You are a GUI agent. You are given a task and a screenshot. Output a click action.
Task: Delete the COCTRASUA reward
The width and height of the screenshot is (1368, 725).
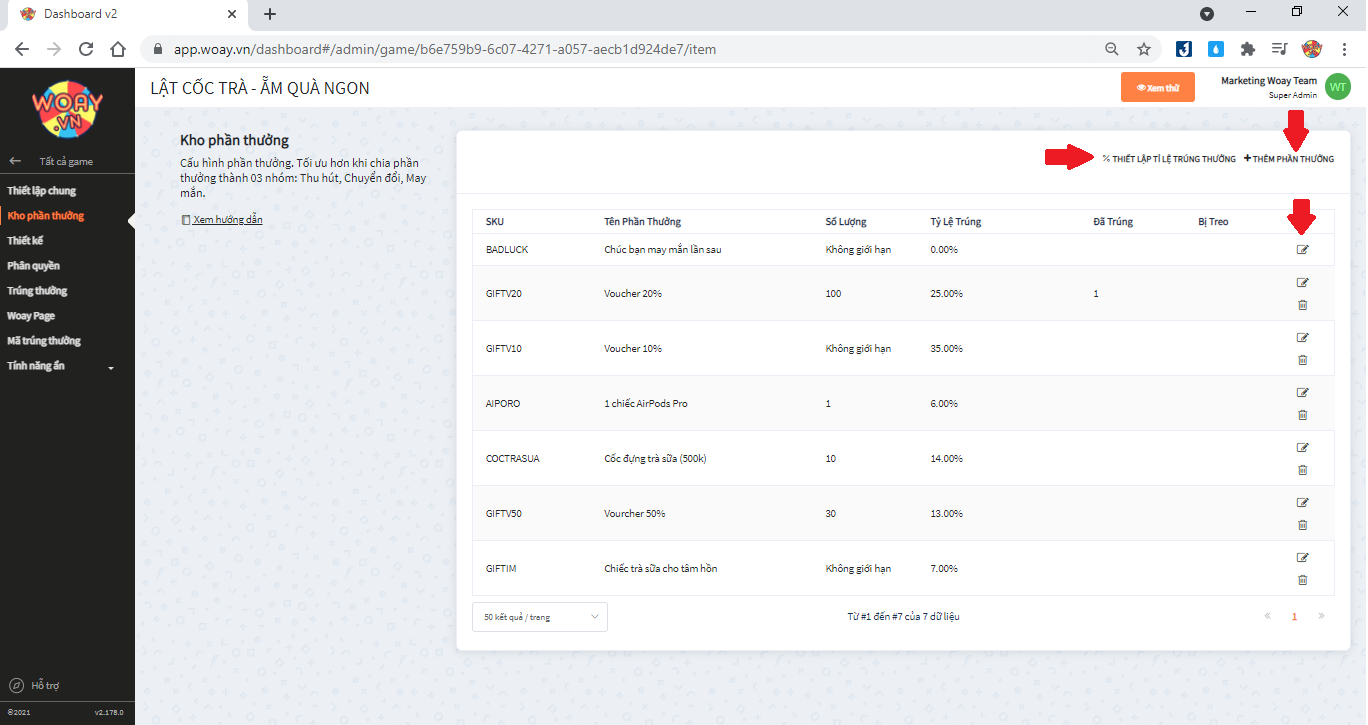pyautogui.click(x=1302, y=470)
